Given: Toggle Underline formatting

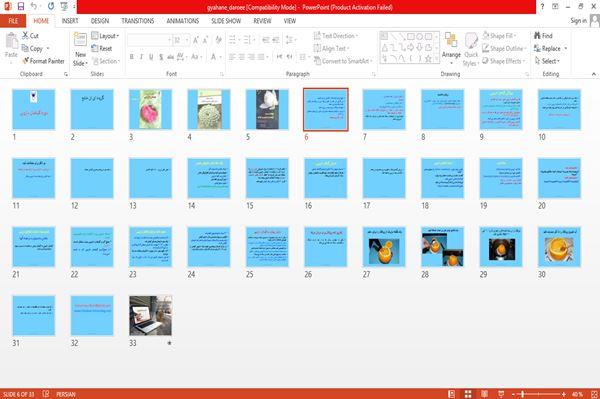Looking at the screenshot, I should point(151,57).
